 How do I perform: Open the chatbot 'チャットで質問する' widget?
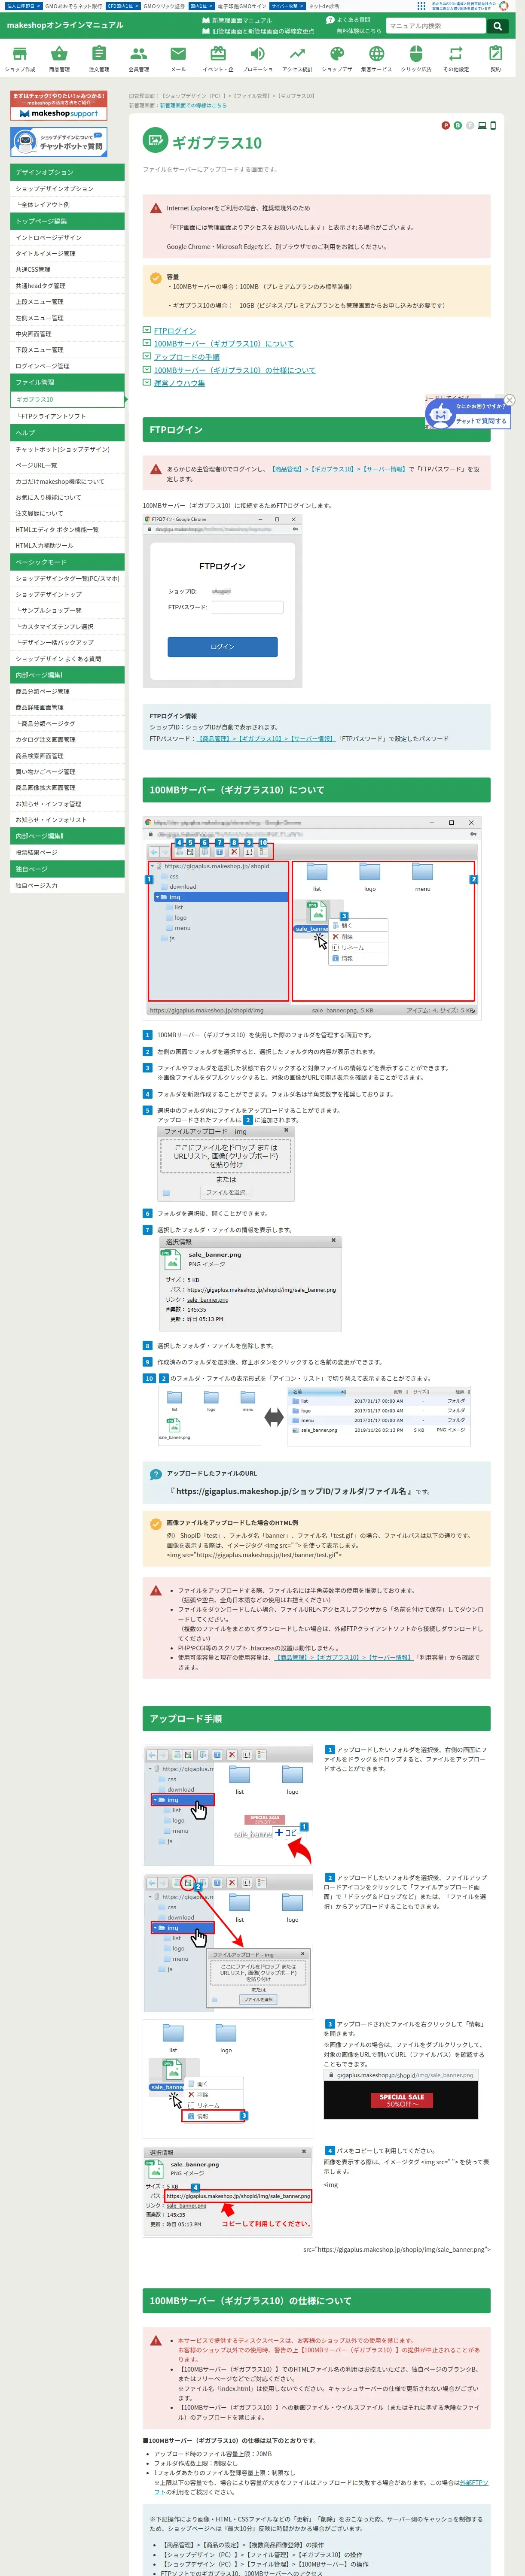pos(468,414)
